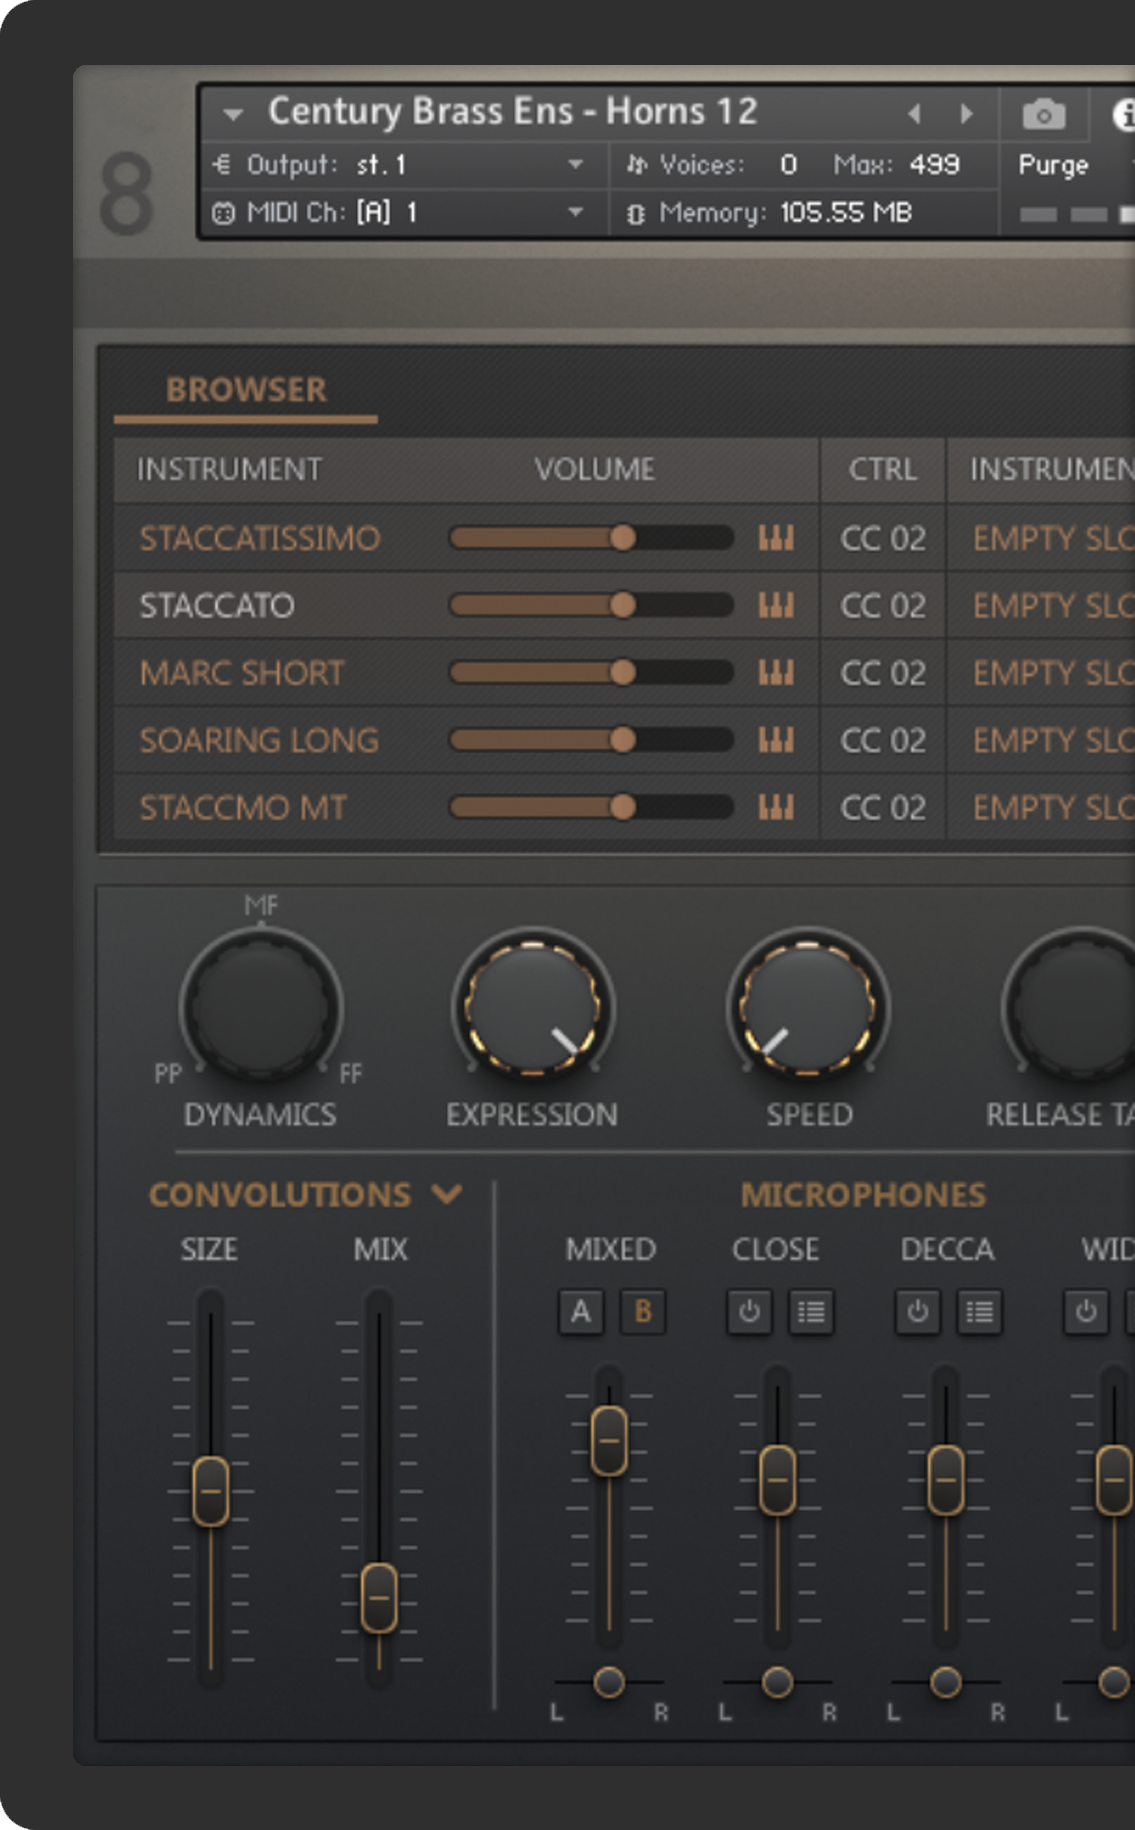Open DECCA microphone list settings icon

(979, 1311)
